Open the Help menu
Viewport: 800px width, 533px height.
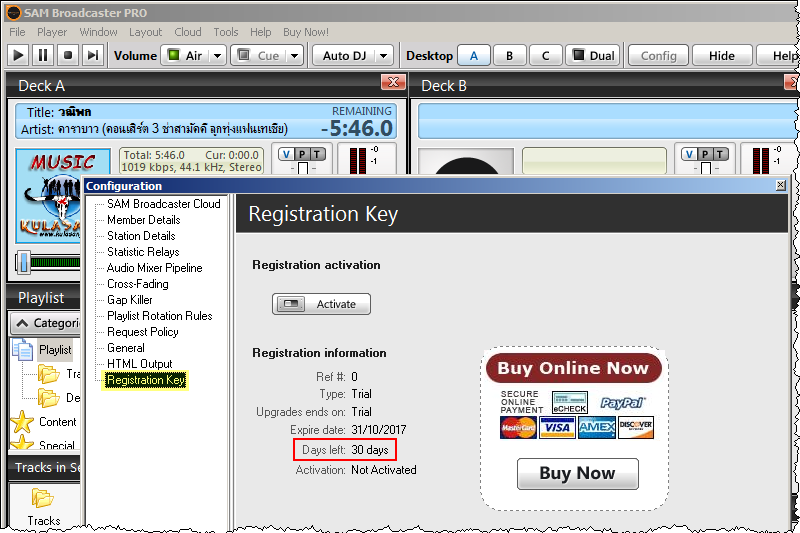click(261, 32)
